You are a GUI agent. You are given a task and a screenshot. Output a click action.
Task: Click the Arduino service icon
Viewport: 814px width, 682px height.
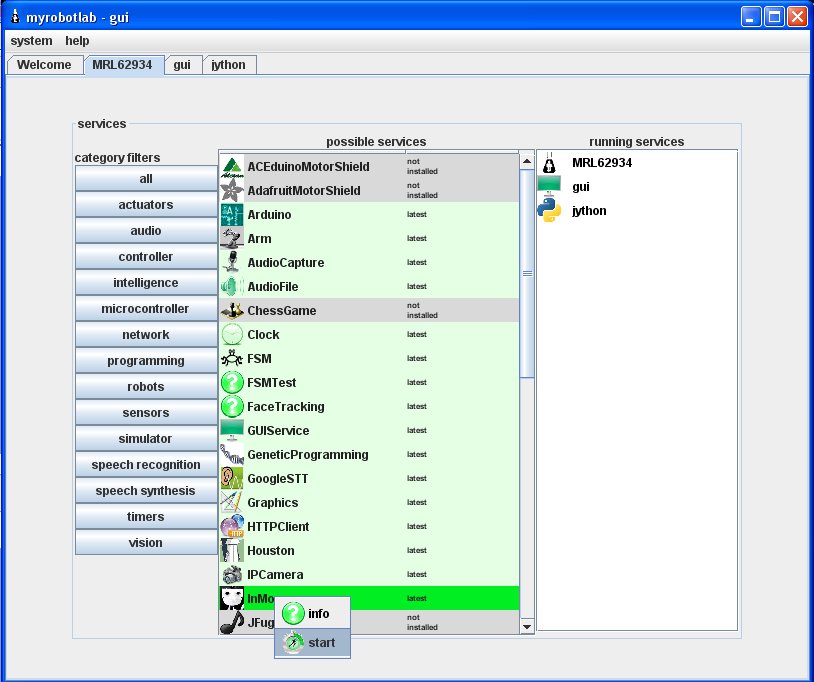[x=231, y=215]
